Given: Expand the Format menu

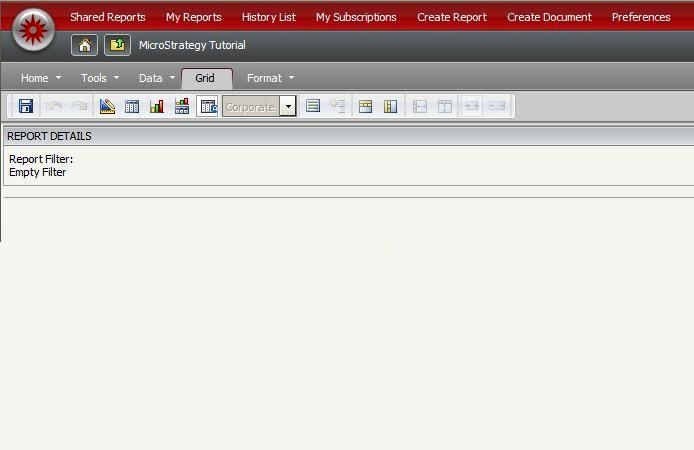Looking at the screenshot, I should click(x=270, y=78).
